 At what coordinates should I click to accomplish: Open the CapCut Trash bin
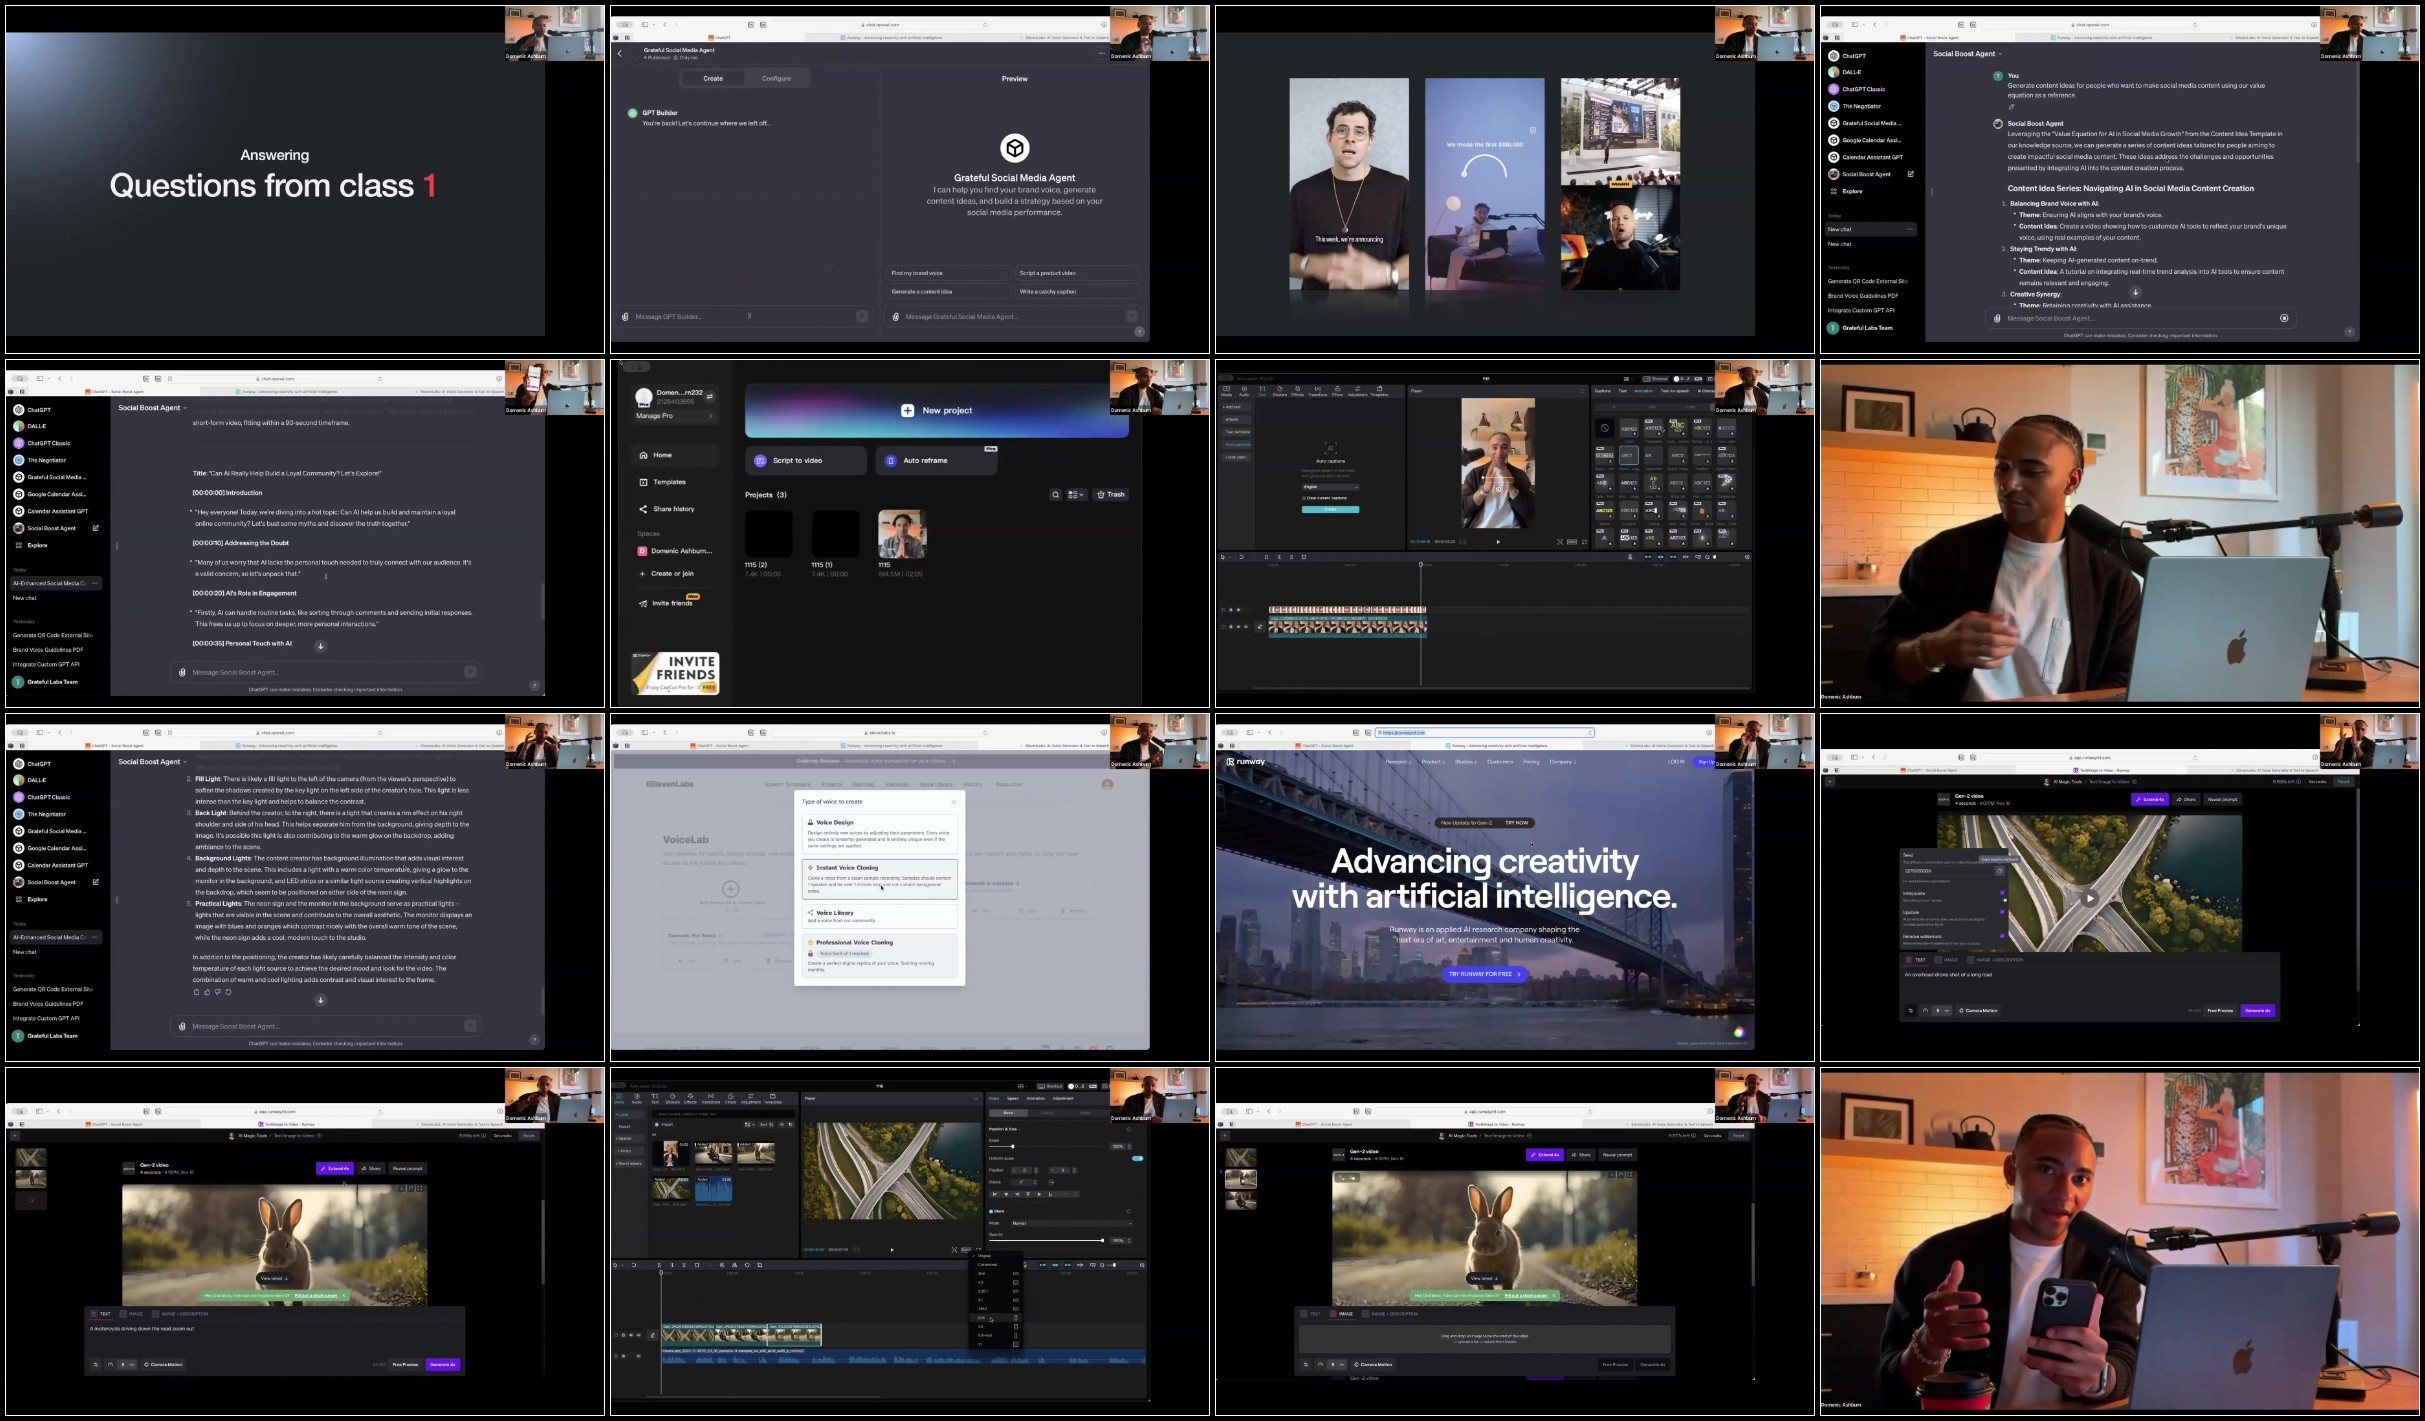pyautogui.click(x=1110, y=494)
